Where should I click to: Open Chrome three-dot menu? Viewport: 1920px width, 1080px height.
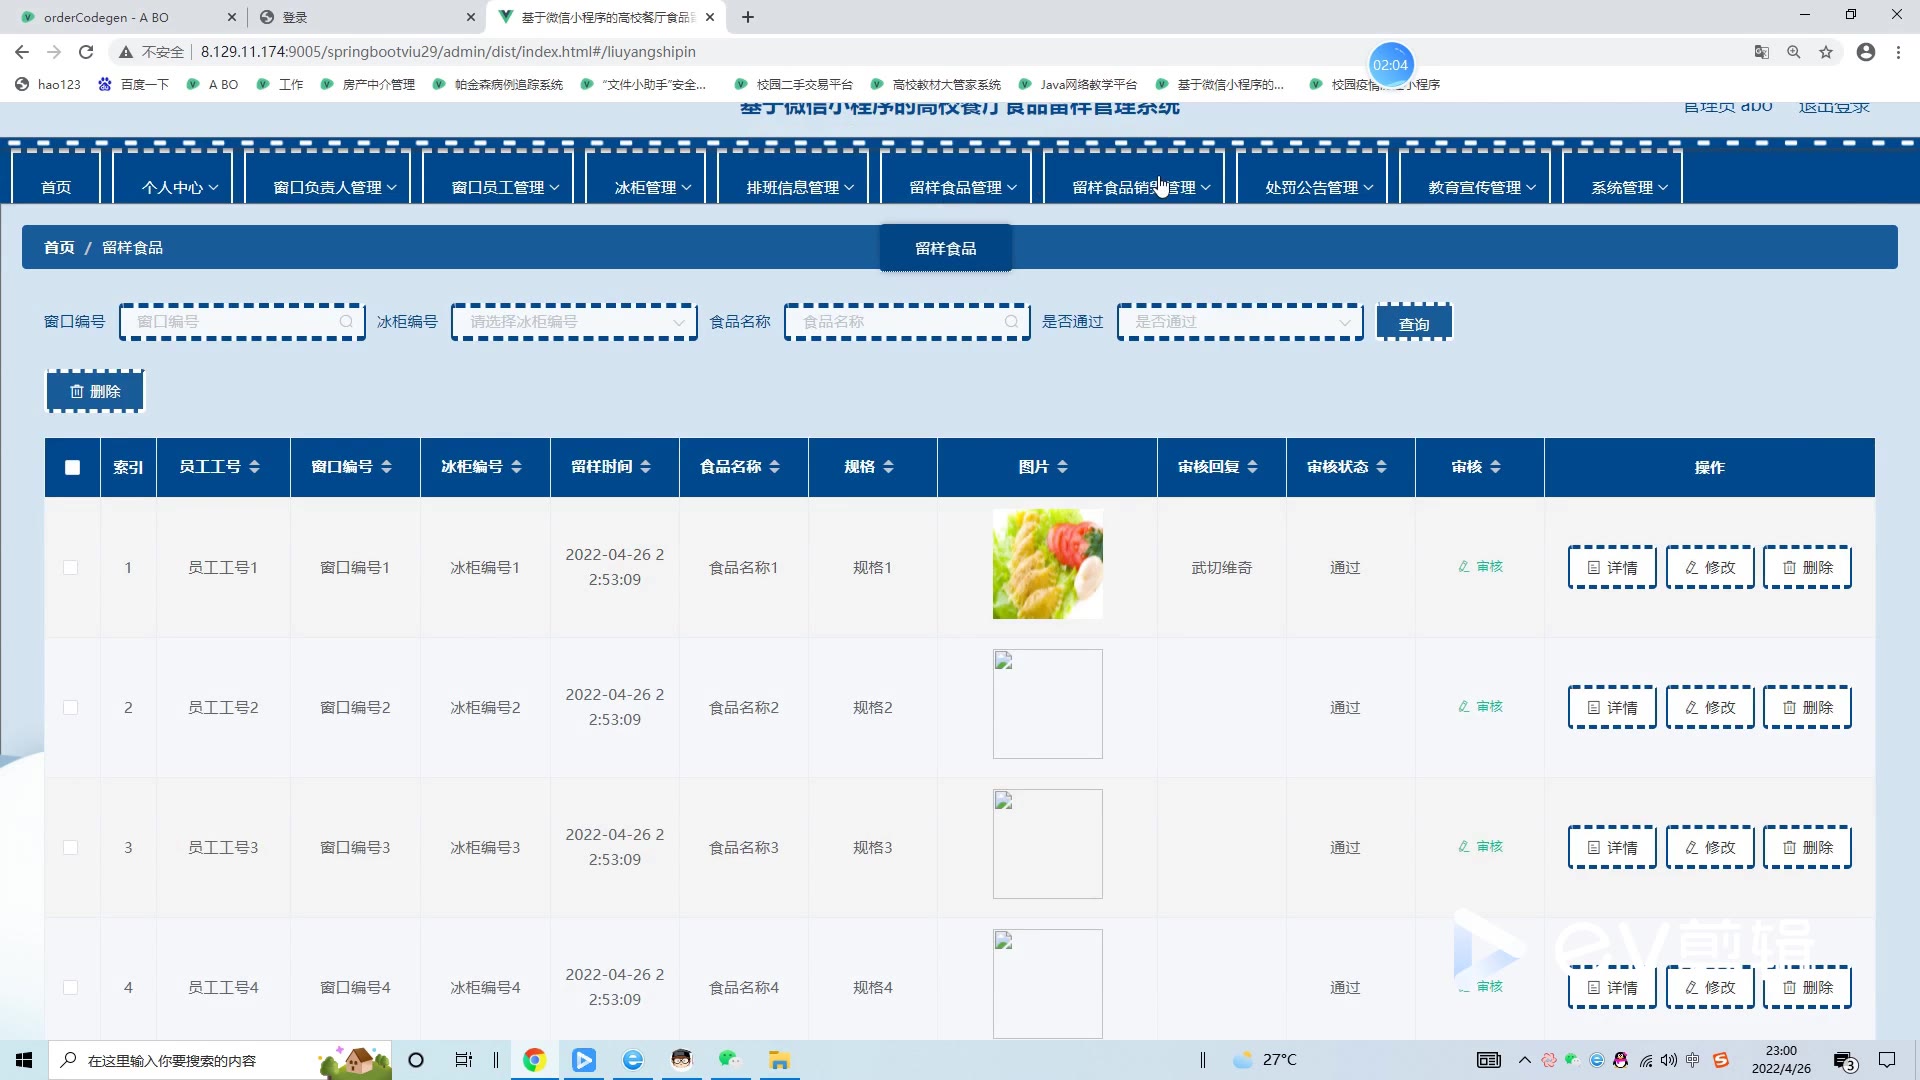1898,52
